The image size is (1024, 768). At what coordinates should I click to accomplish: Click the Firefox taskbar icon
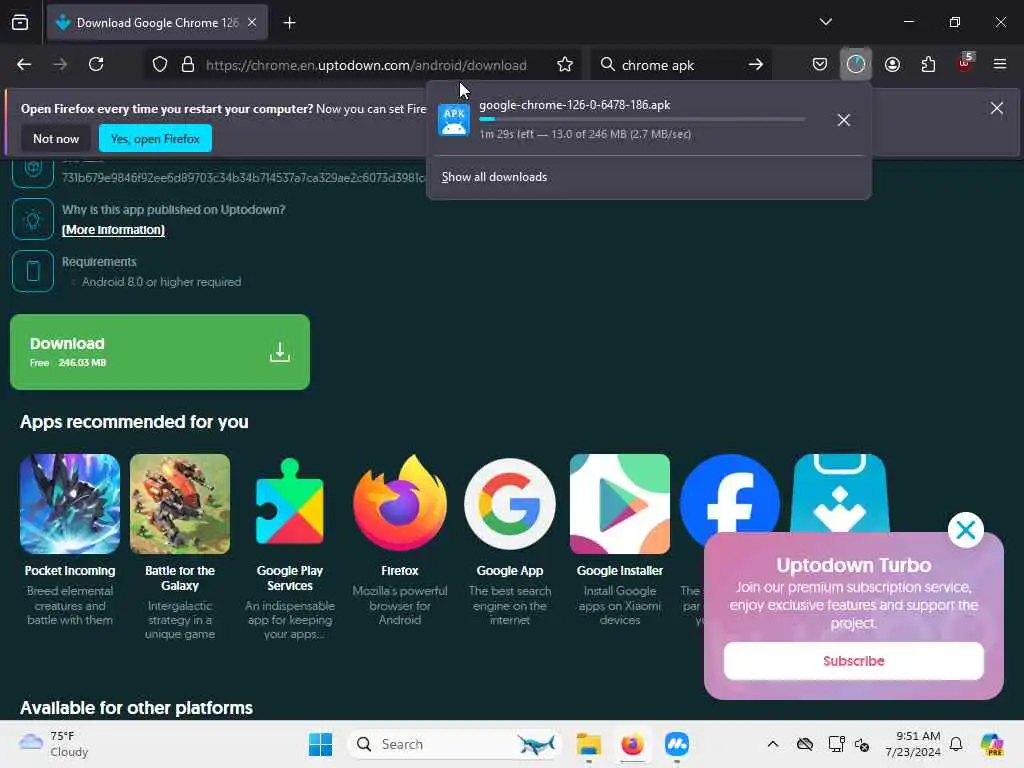click(x=632, y=744)
